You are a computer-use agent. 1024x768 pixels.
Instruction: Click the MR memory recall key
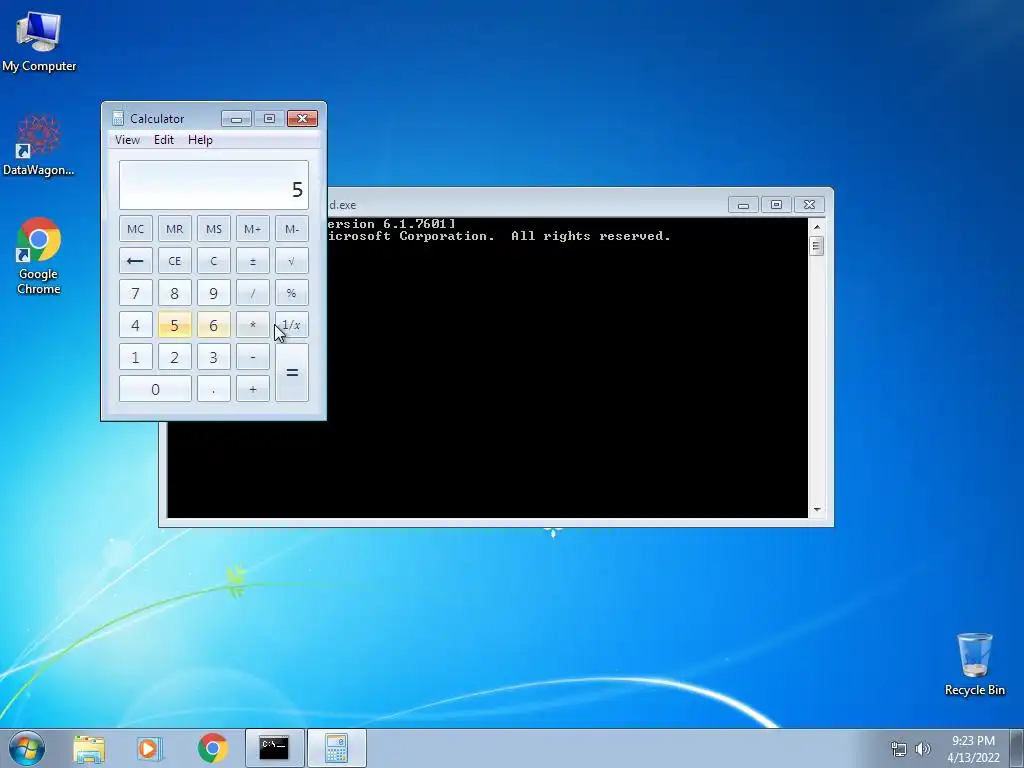[x=175, y=229]
